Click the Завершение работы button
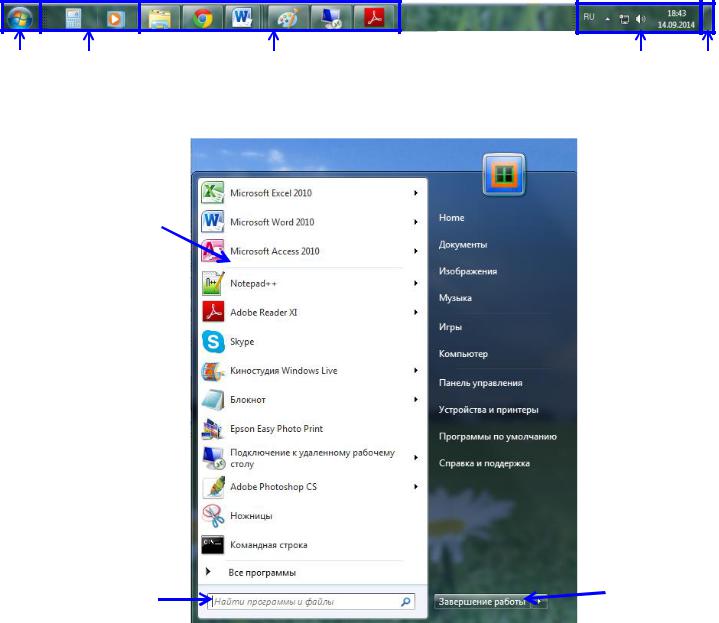Screen dimensions: 719x623 pos(481,601)
